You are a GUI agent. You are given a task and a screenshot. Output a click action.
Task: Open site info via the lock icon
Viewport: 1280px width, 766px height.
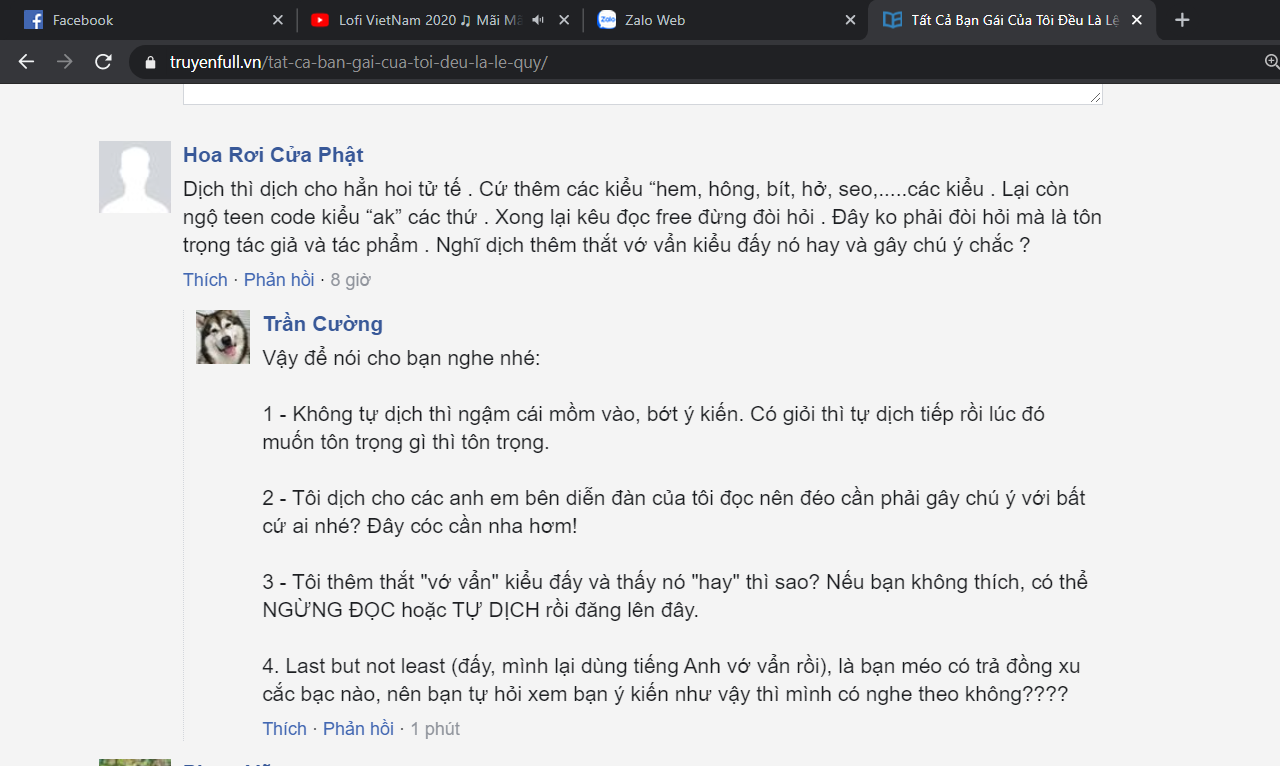point(152,62)
